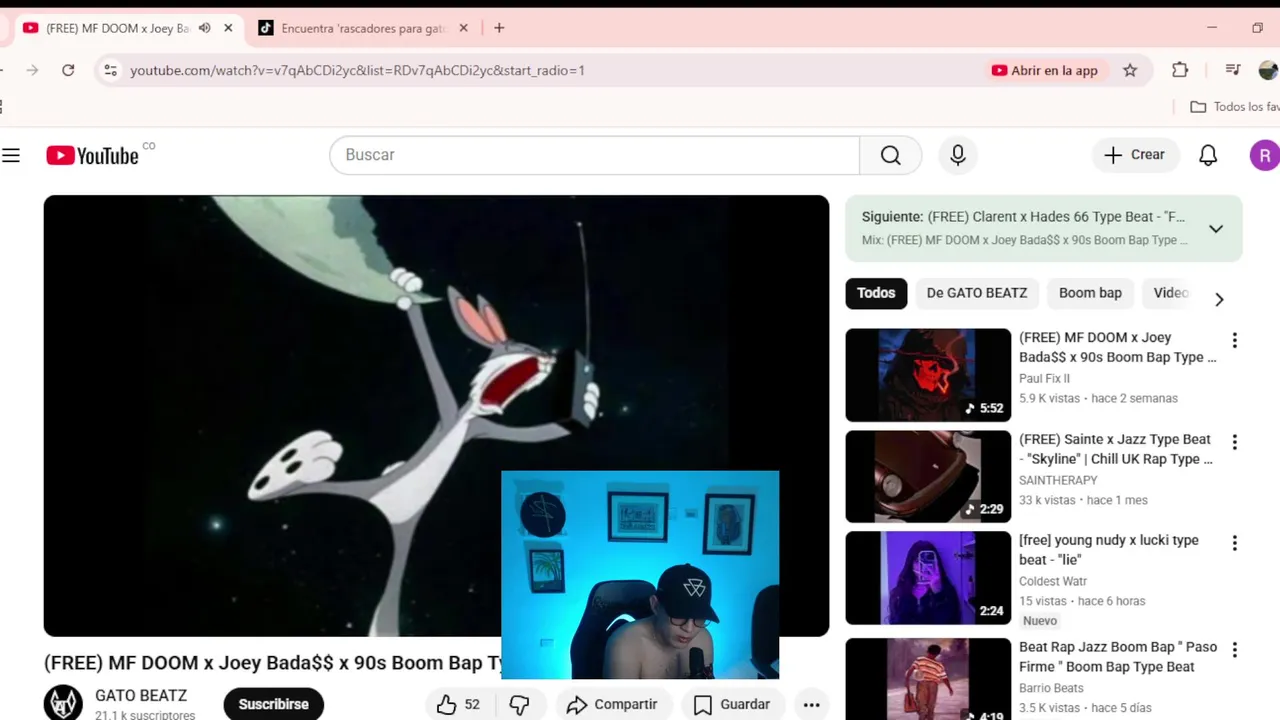
Task: Close the MF DOOM YouTube tab
Action: tap(228, 28)
